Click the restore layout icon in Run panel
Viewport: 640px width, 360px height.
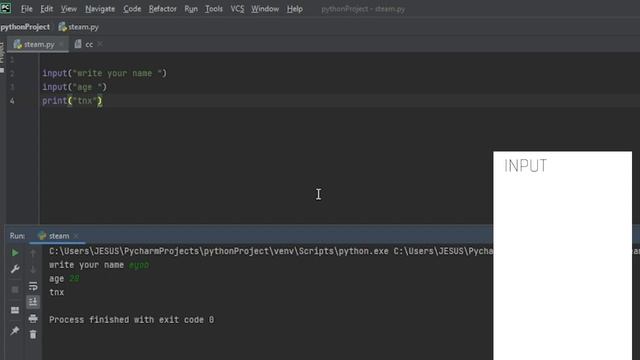pos(15,310)
